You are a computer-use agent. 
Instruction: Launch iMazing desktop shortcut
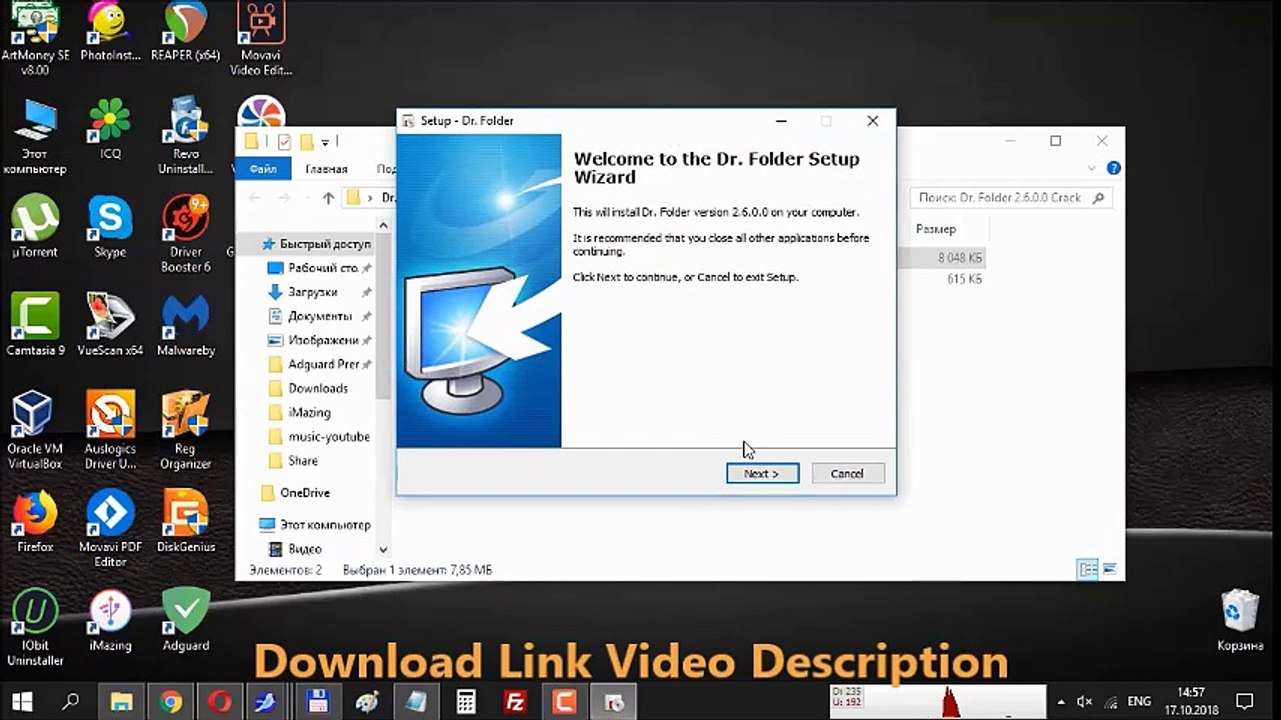click(110, 620)
